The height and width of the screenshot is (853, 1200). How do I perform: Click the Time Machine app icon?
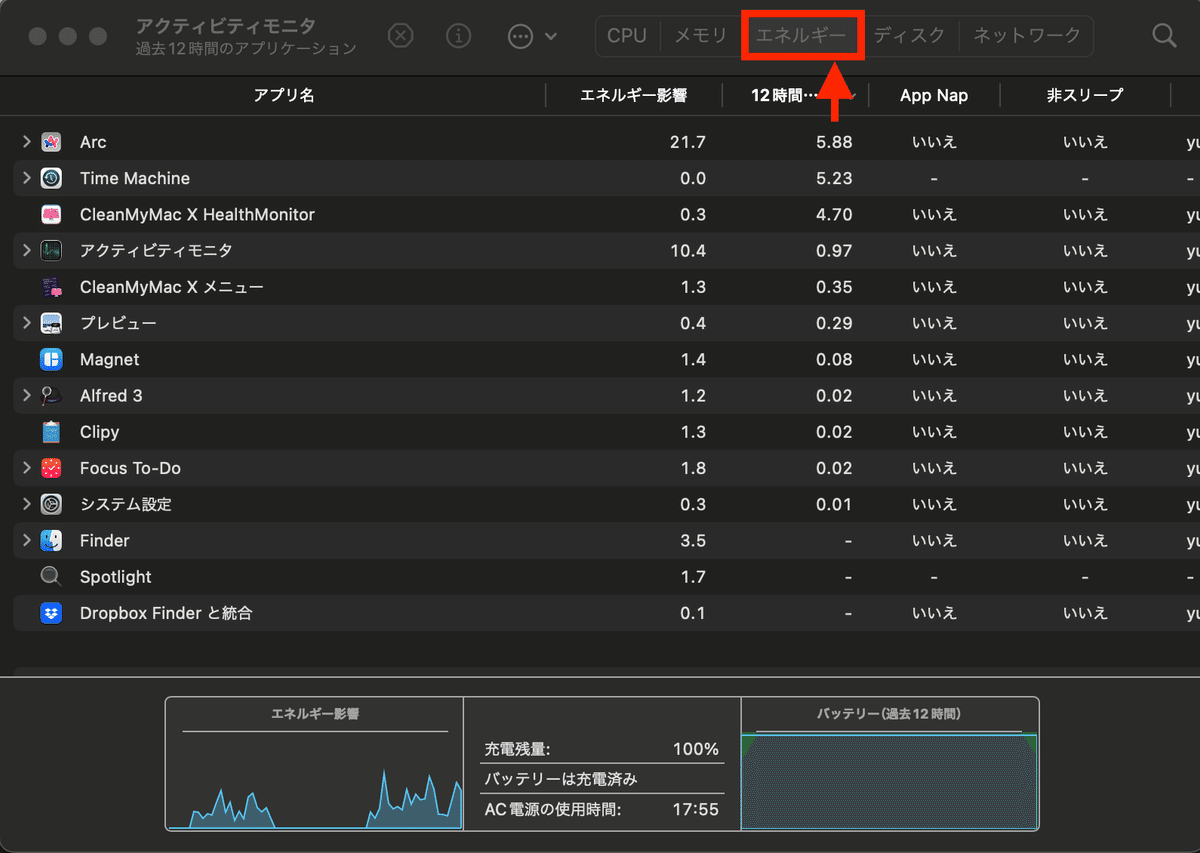click(52, 178)
